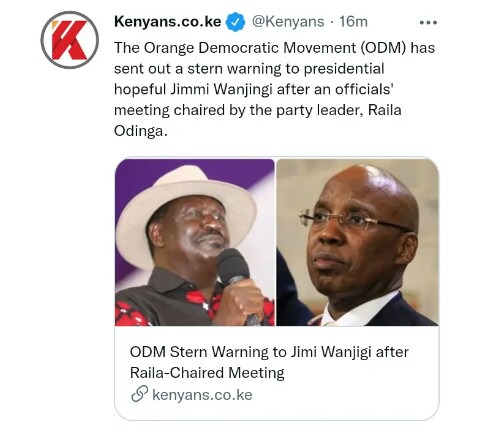Open the ODM Stern Warning article headline
Viewport: 480px width, 435px height.
(x=269, y=362)
